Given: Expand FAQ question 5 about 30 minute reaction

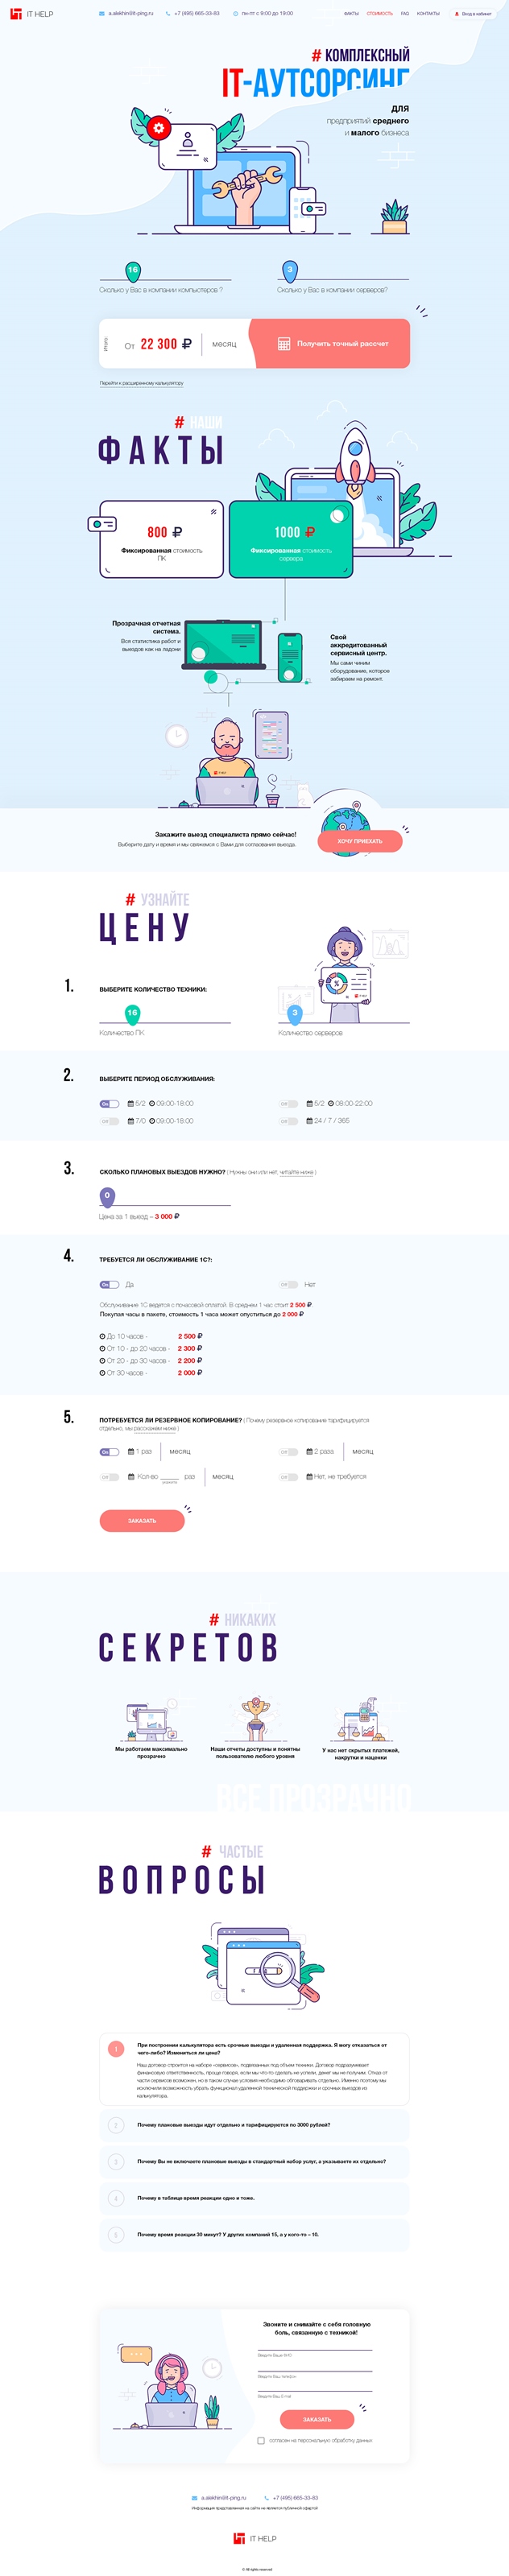Looking at the screenshot, I should pyautogui.click(x=254, y=2234).
